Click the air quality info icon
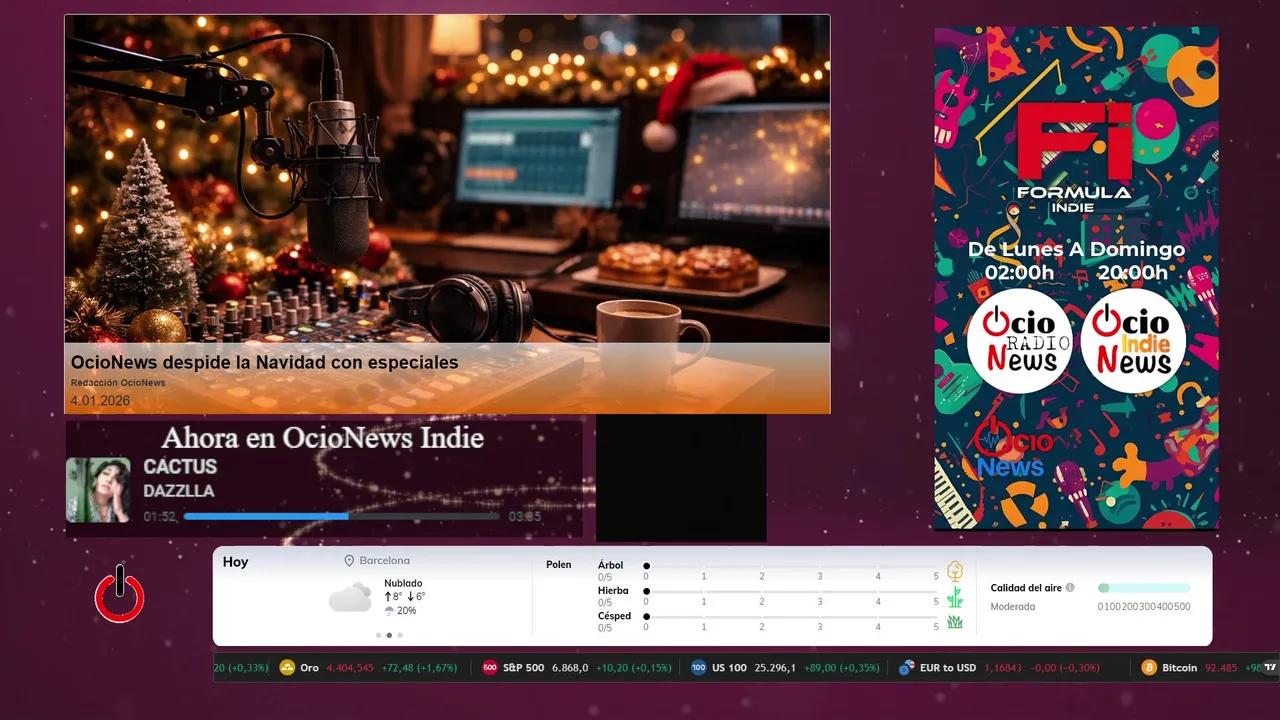Viewport: 1280px width, 720px height. (1070, 588)
